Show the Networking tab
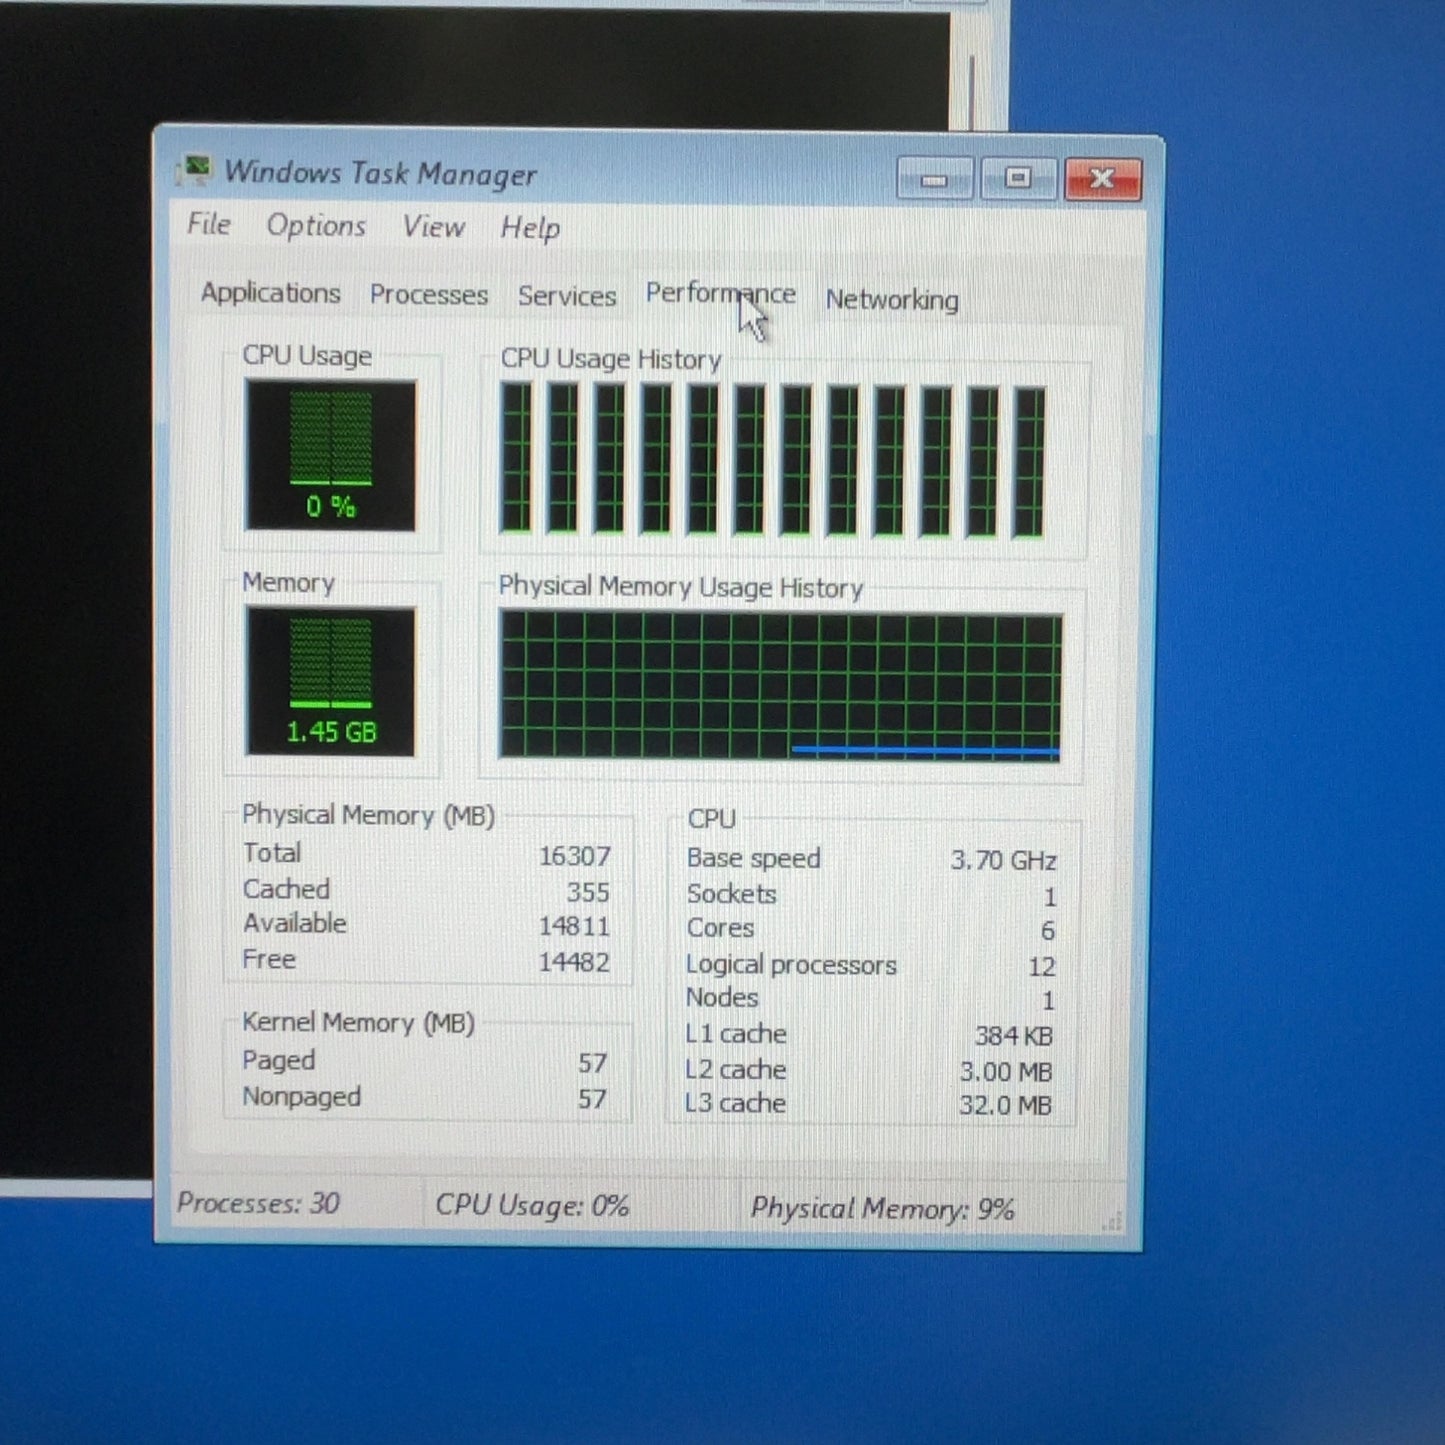This screenshot has height=1445, width=1445. [x=892, y=300]
